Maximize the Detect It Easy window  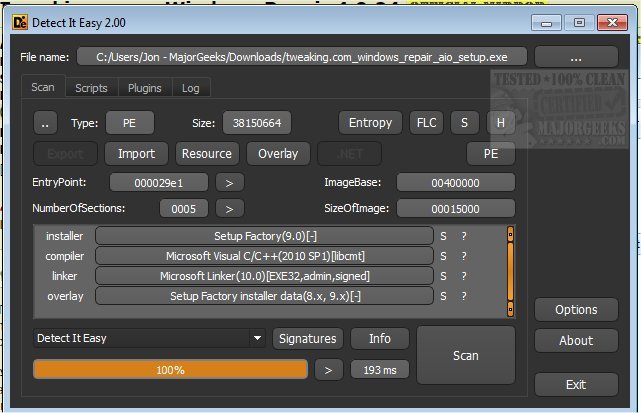579,22
